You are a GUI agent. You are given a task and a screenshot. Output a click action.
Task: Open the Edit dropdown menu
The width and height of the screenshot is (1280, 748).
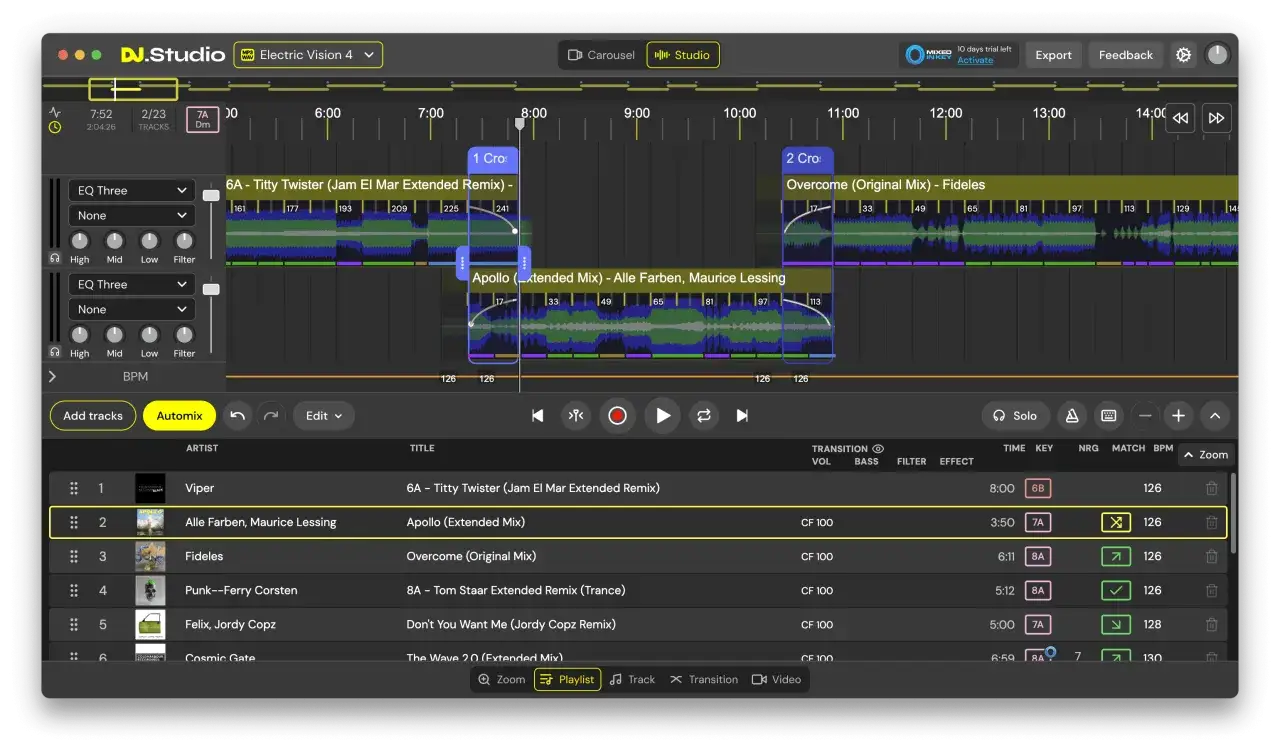(x=324, y=416)
